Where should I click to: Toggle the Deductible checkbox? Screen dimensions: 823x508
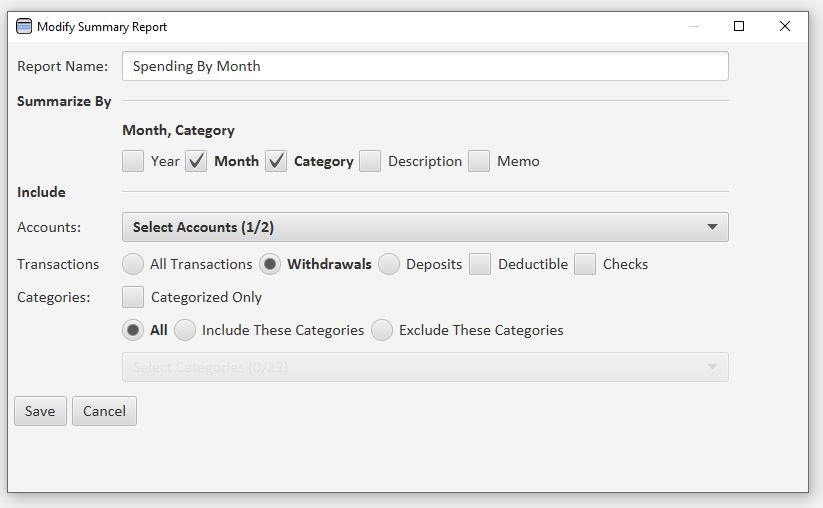[x=480, y=264]
